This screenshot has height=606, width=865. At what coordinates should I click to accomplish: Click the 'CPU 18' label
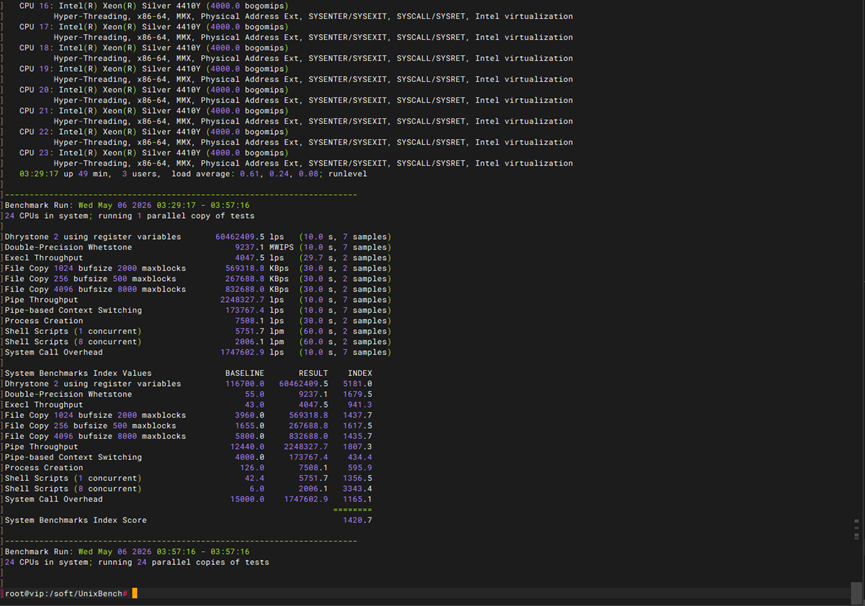coord(34,47)
